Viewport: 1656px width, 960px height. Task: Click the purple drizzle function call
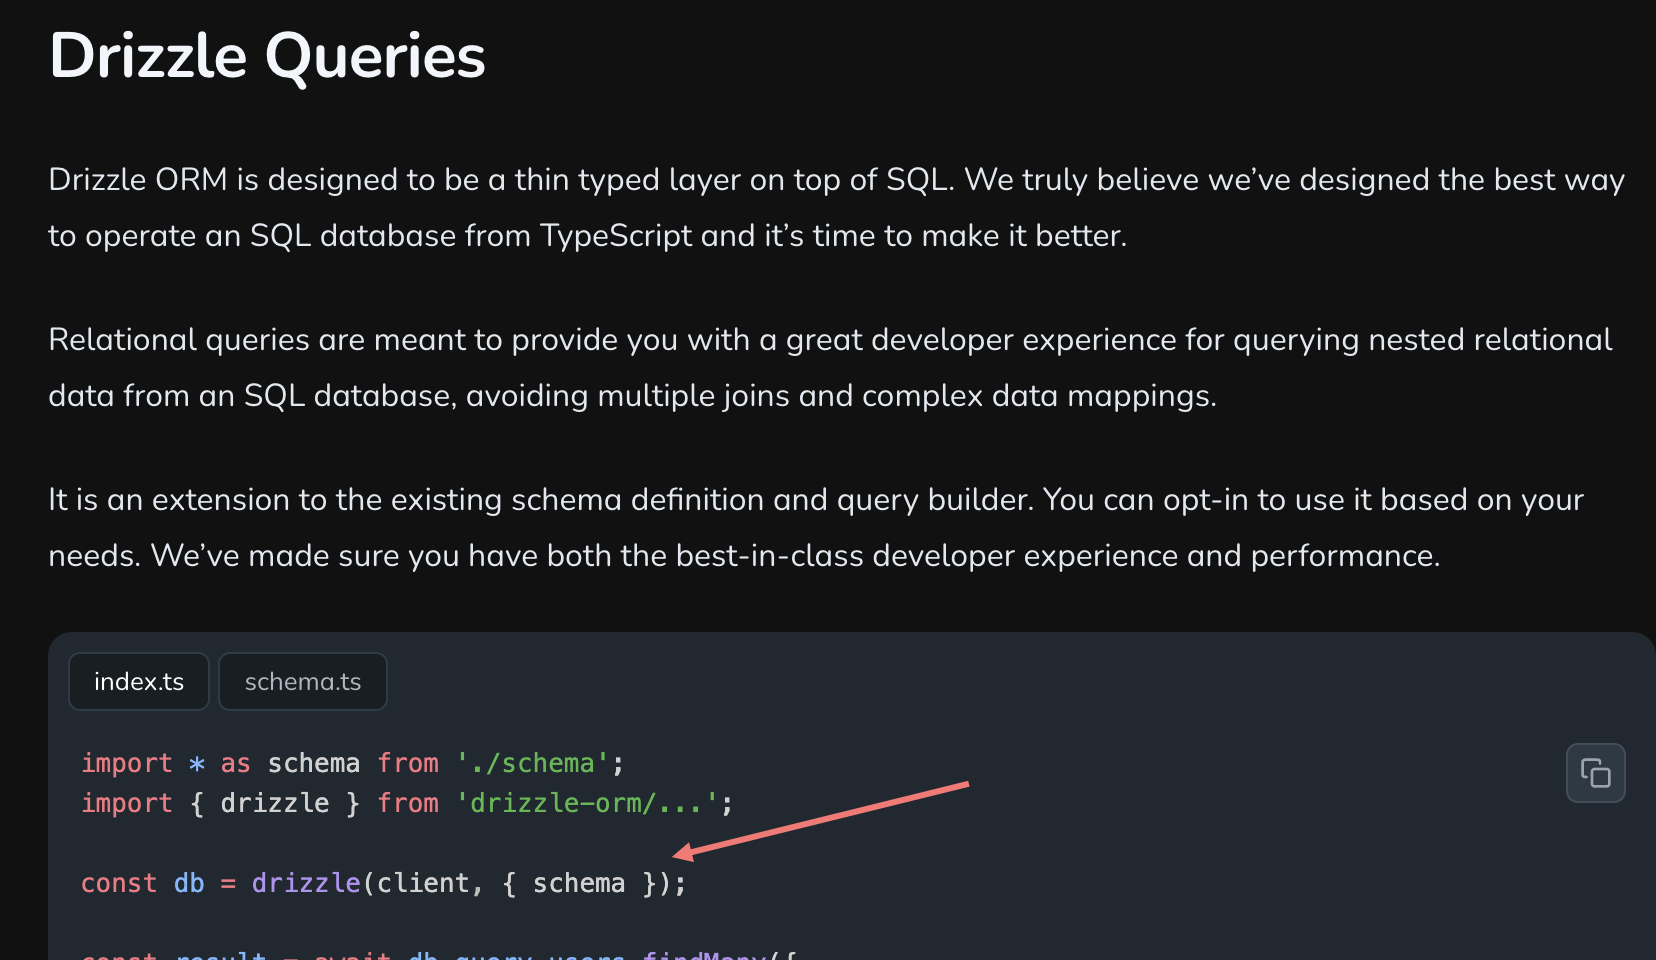(306, 883)
